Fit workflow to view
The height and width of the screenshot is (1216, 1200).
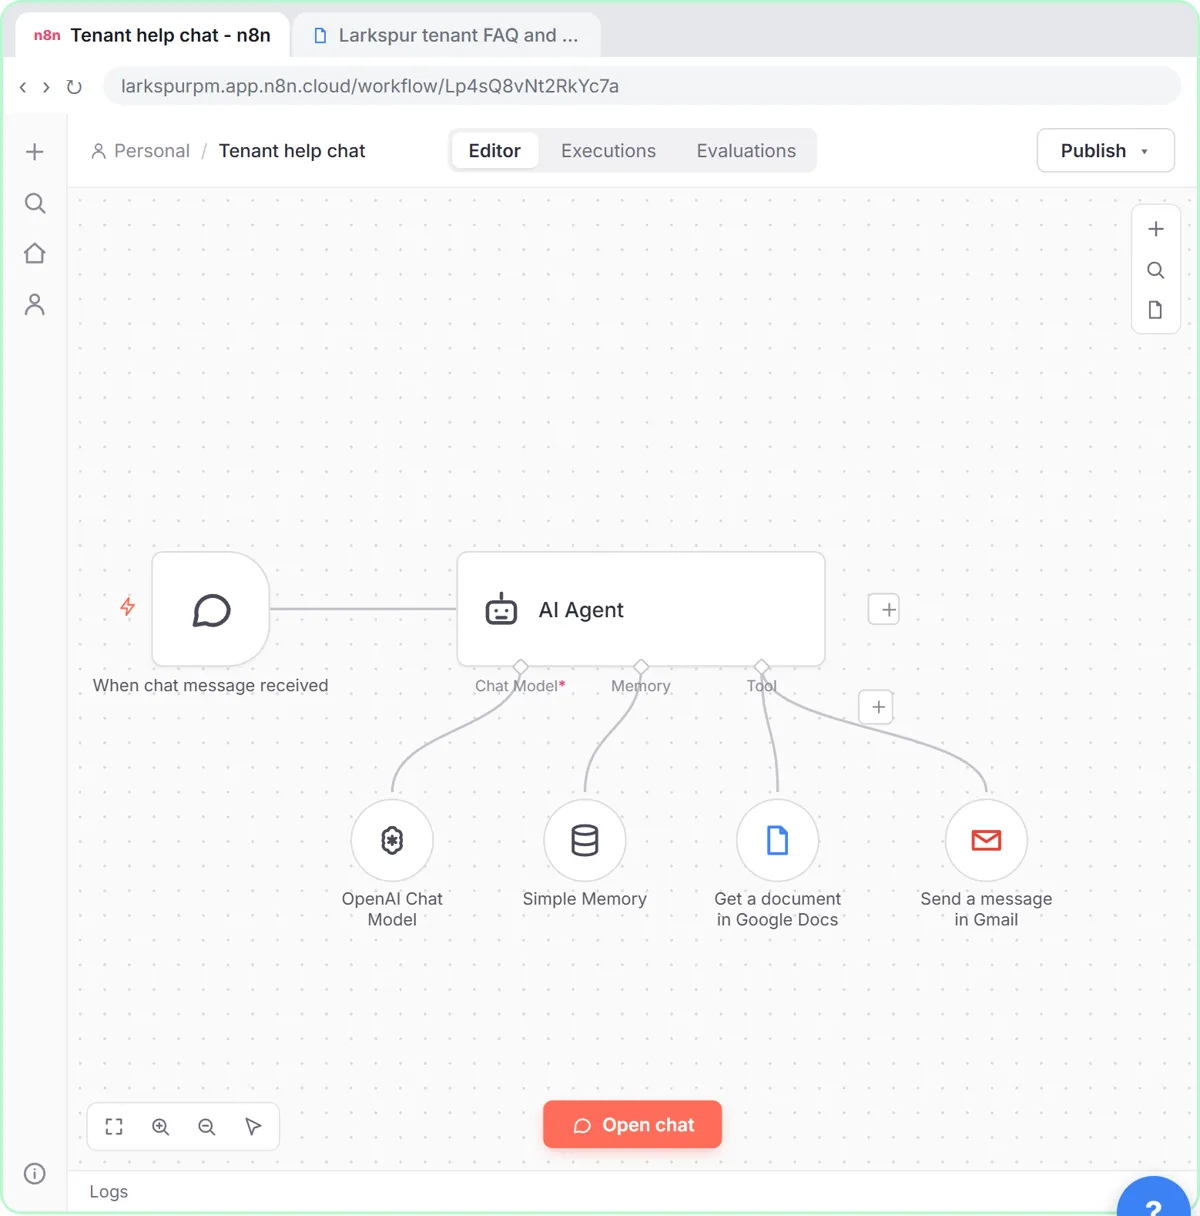tap(114, 1127)
